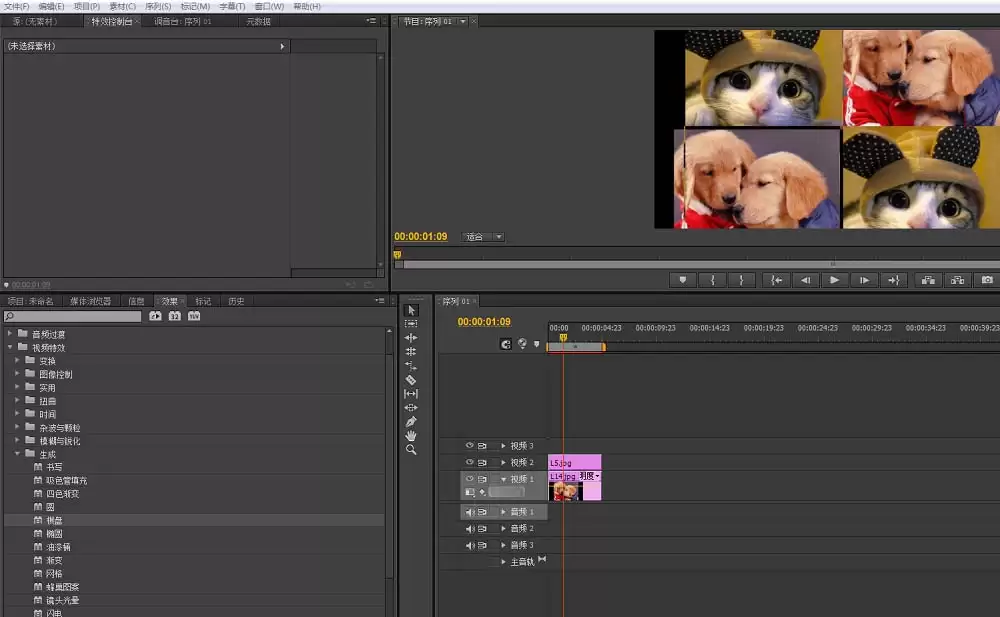1000x617 pixels.
Task: Hide the 视频 2 track with eye icon
Action: (469, 462)
